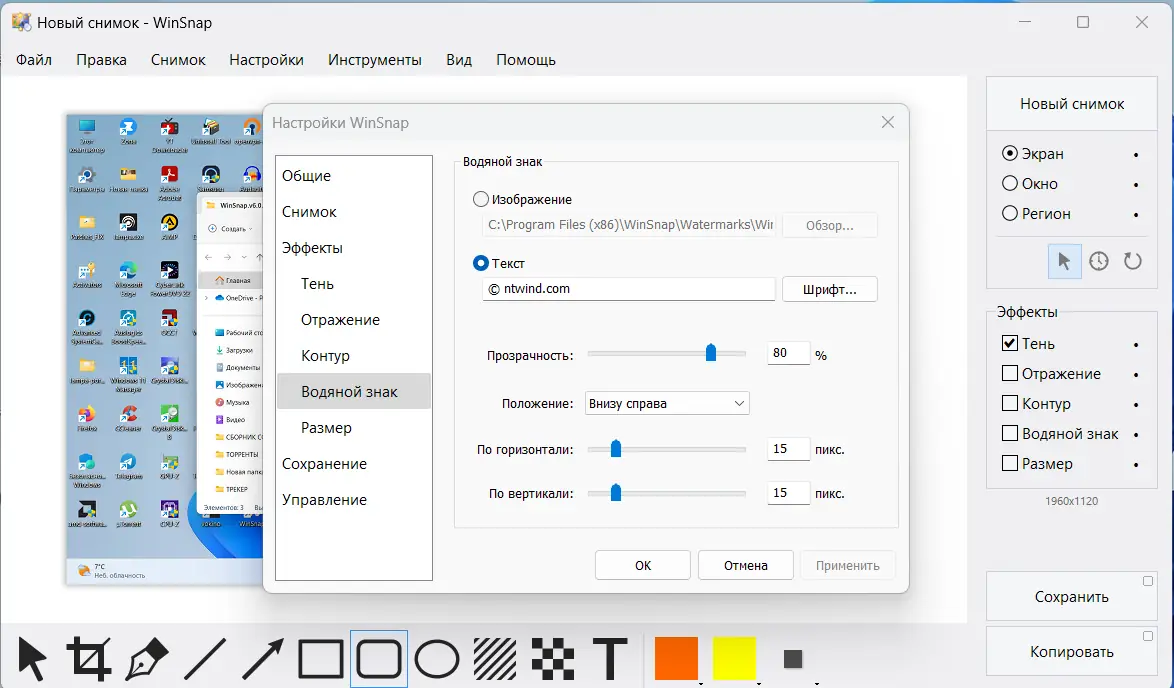The width and height of the screenshot is (1174, 688).
Task: Open the Снимок menu
Action: click(178, 60)
